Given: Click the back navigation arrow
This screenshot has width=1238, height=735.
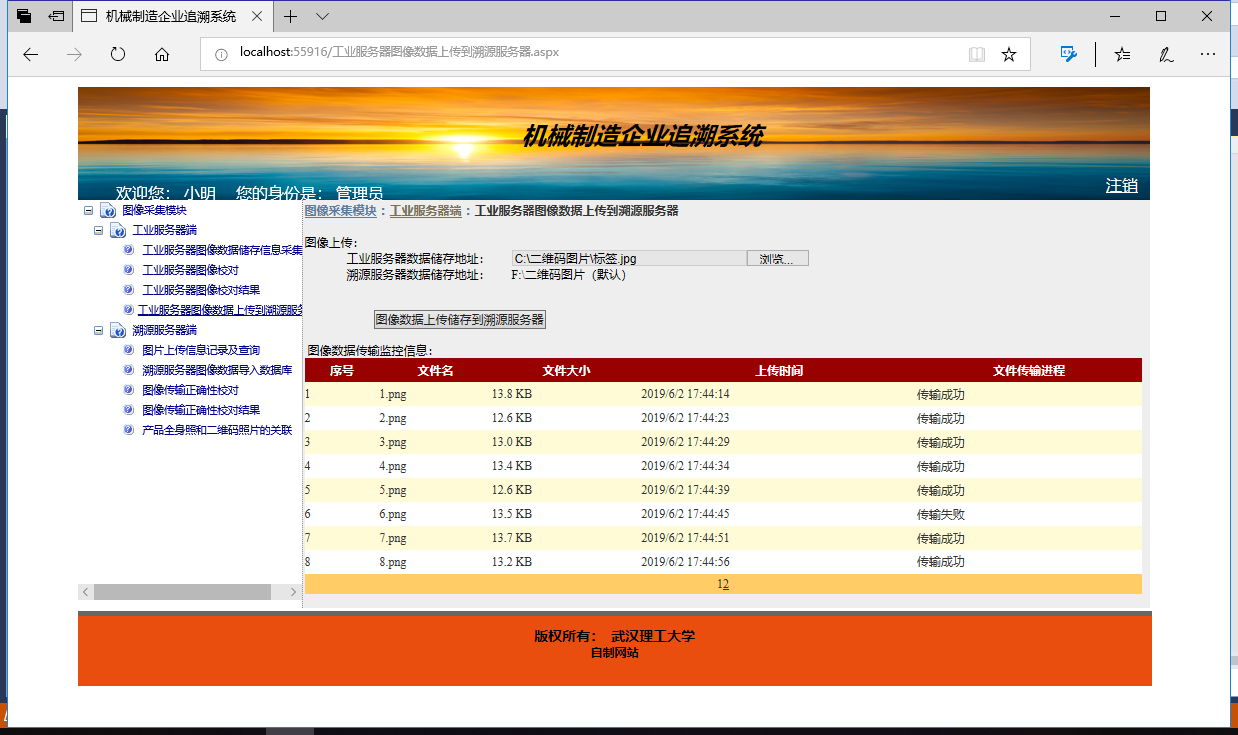Looking at the screenshot, I should point(30,54).
